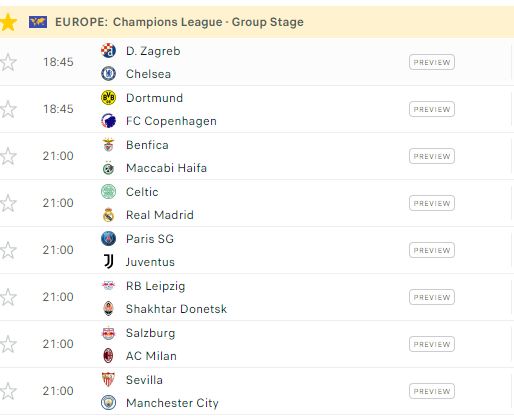The height and width of the screenshot is (416, 514).
Task: Click the Dinamo Zagreb club crest
Action: click(x=108, y=51)
